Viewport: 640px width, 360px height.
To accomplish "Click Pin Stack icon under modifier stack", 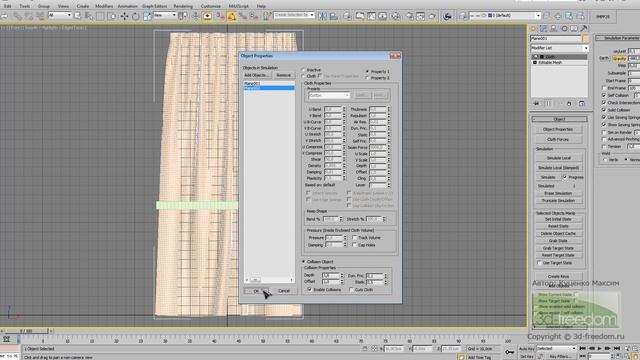I will pos(536,104).
